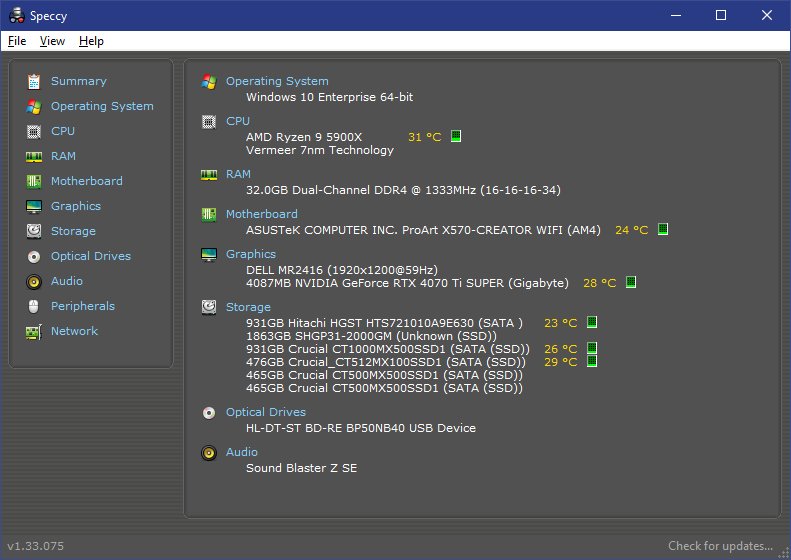Open the File menu
The image size is (791, 560).
click(17, 41)
